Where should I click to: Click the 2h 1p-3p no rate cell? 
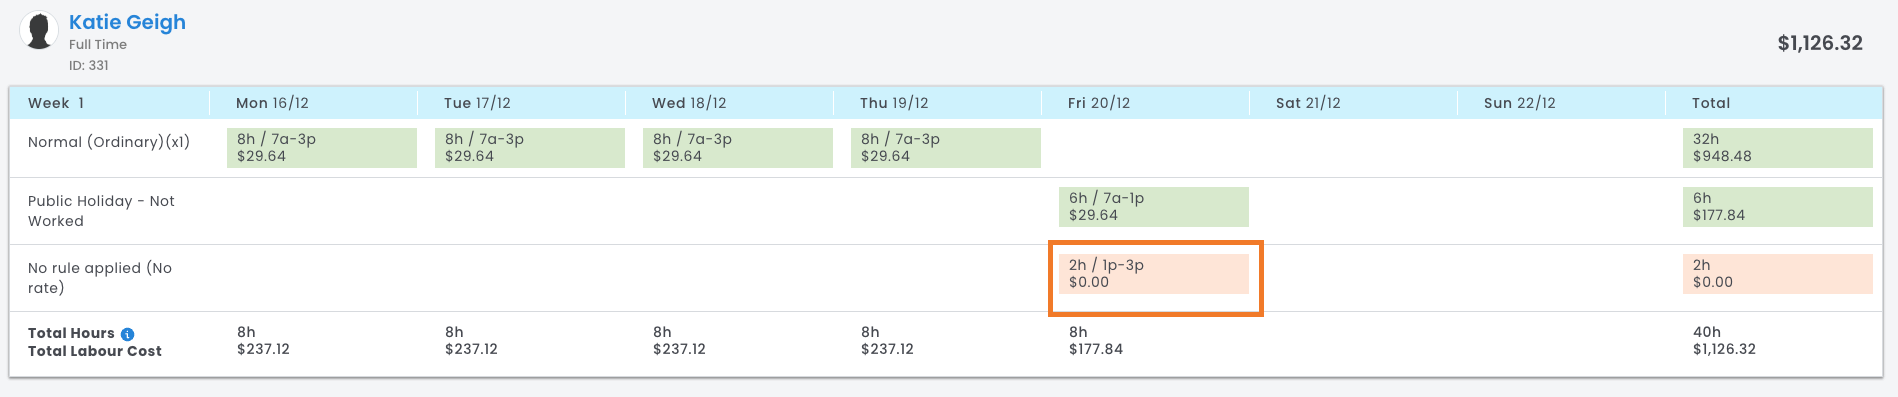pos(1154,274)
